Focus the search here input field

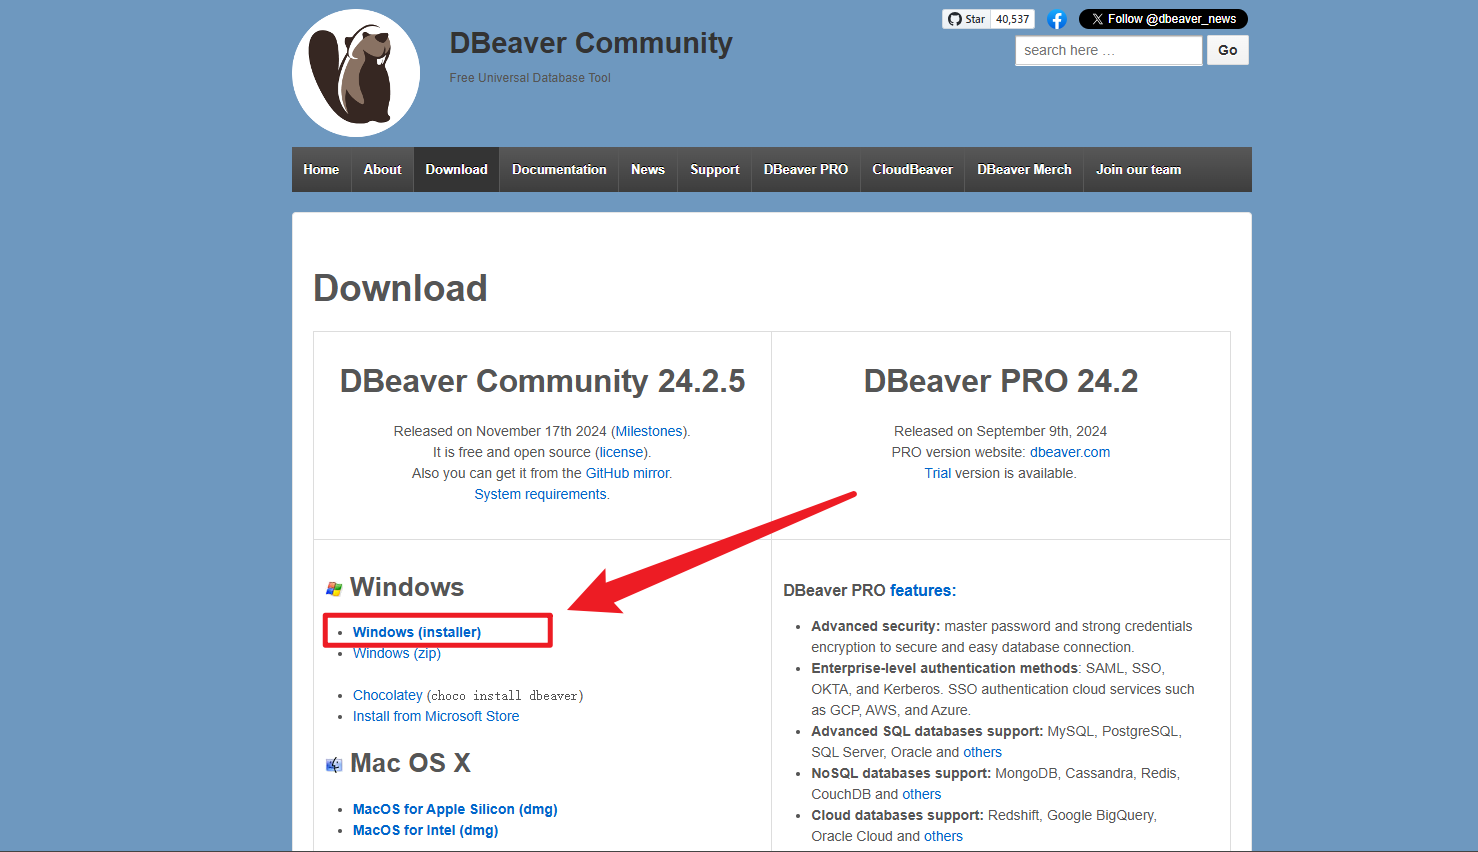1109,50
